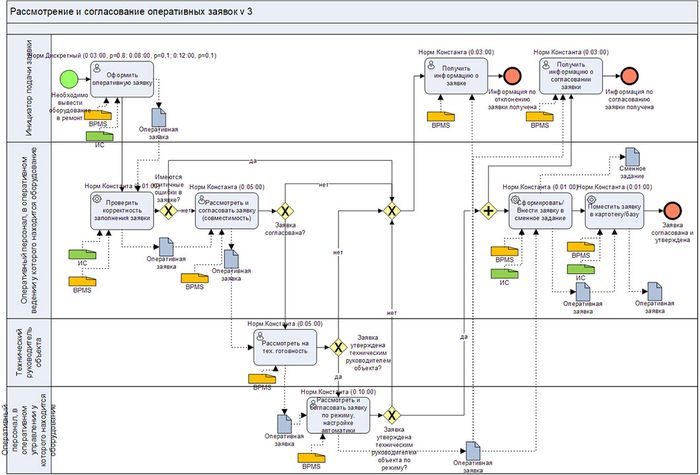The image size is (700, 475).
Task: Click end event 'Заявка согласована и утверждена'
Action: (x=673, y=210)
